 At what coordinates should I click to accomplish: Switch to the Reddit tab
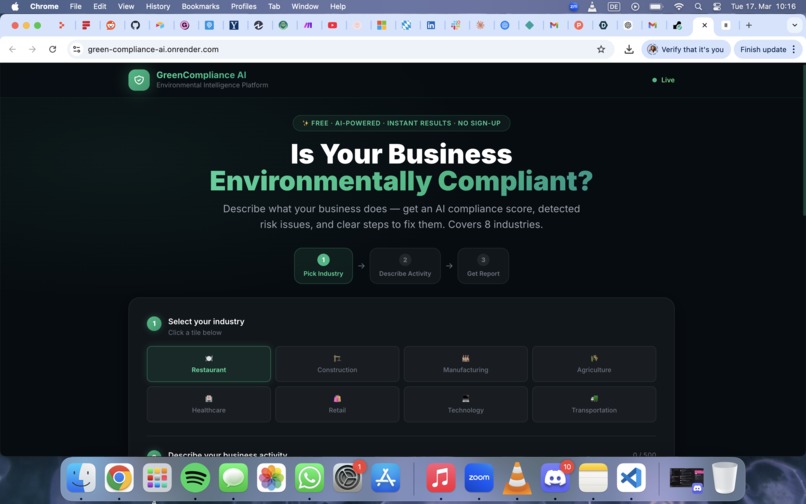111,25
